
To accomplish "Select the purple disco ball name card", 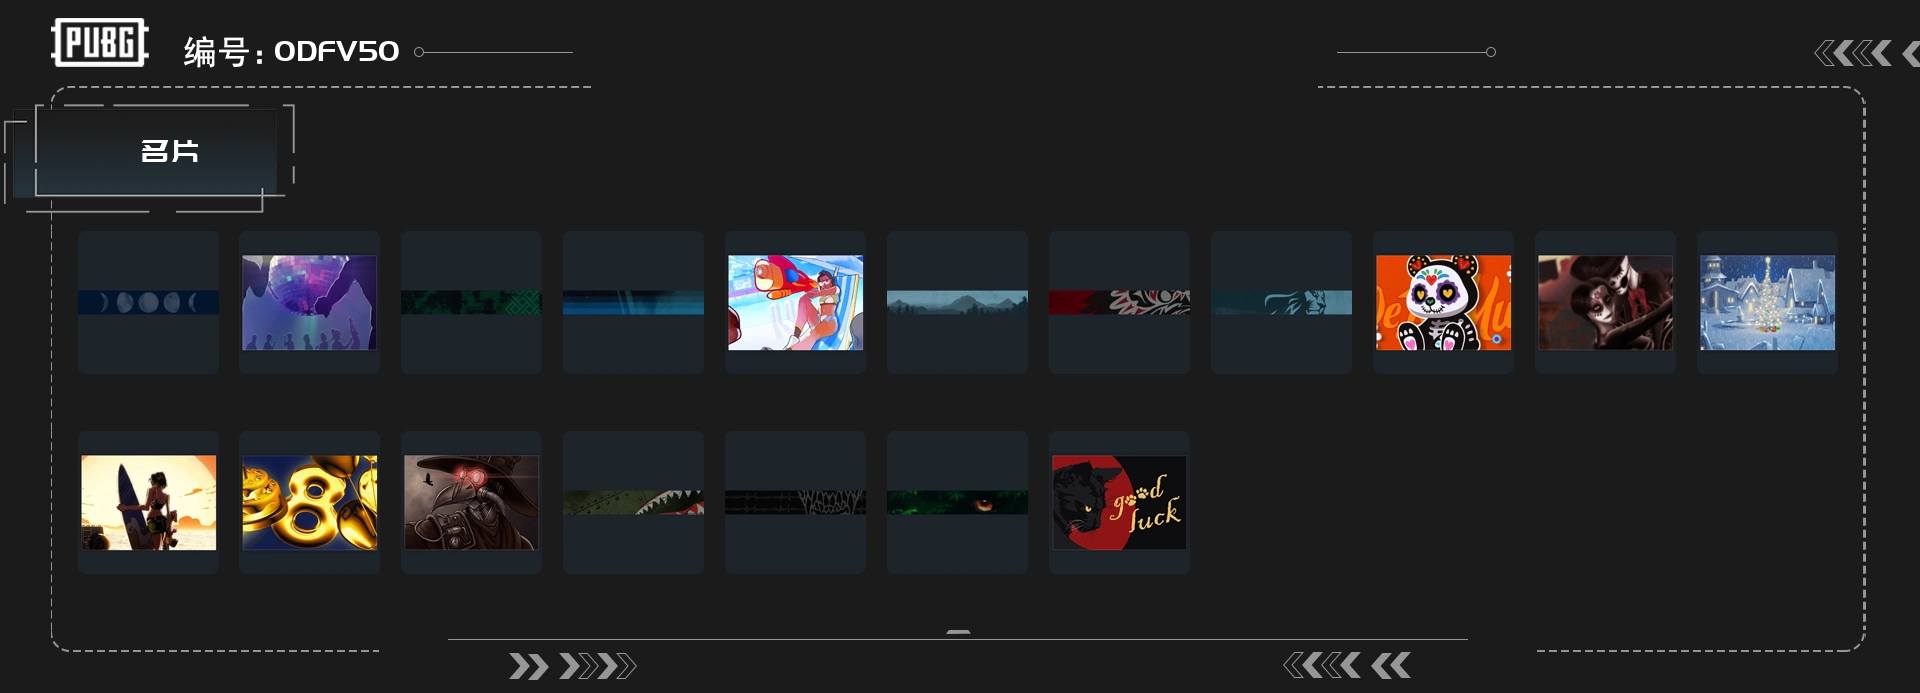I will (310, 302).
